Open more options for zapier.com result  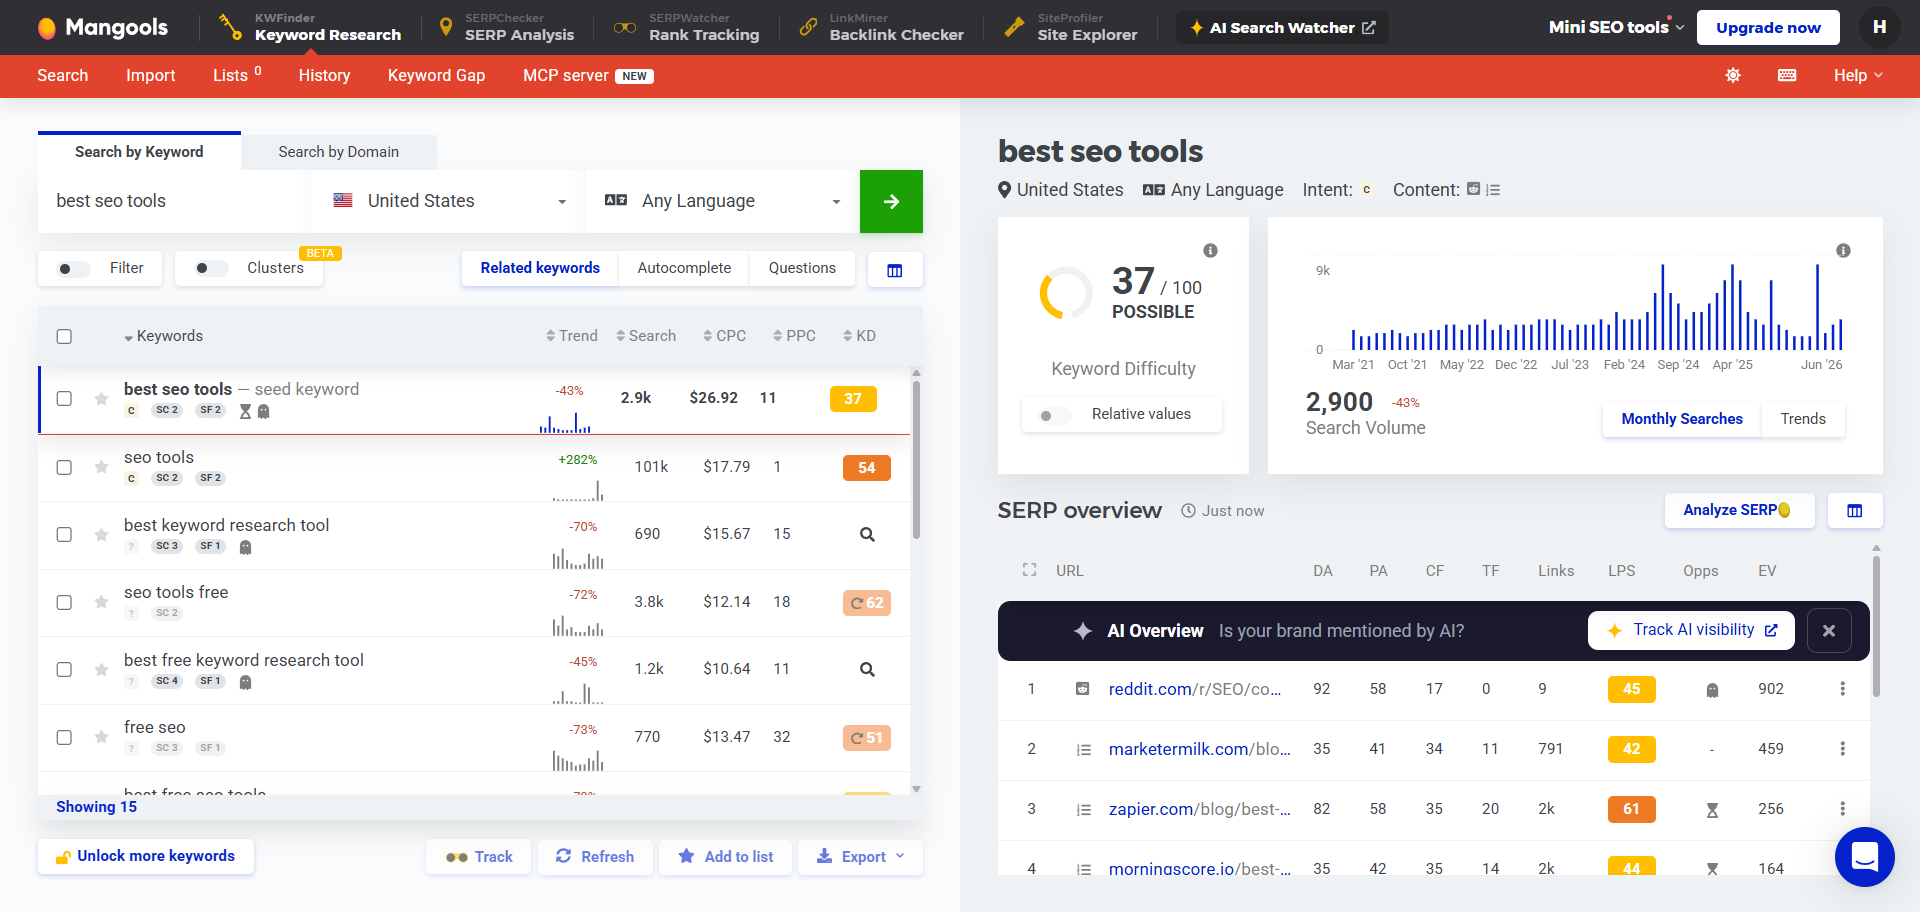pyautogui.click(x=1842, y=809)
